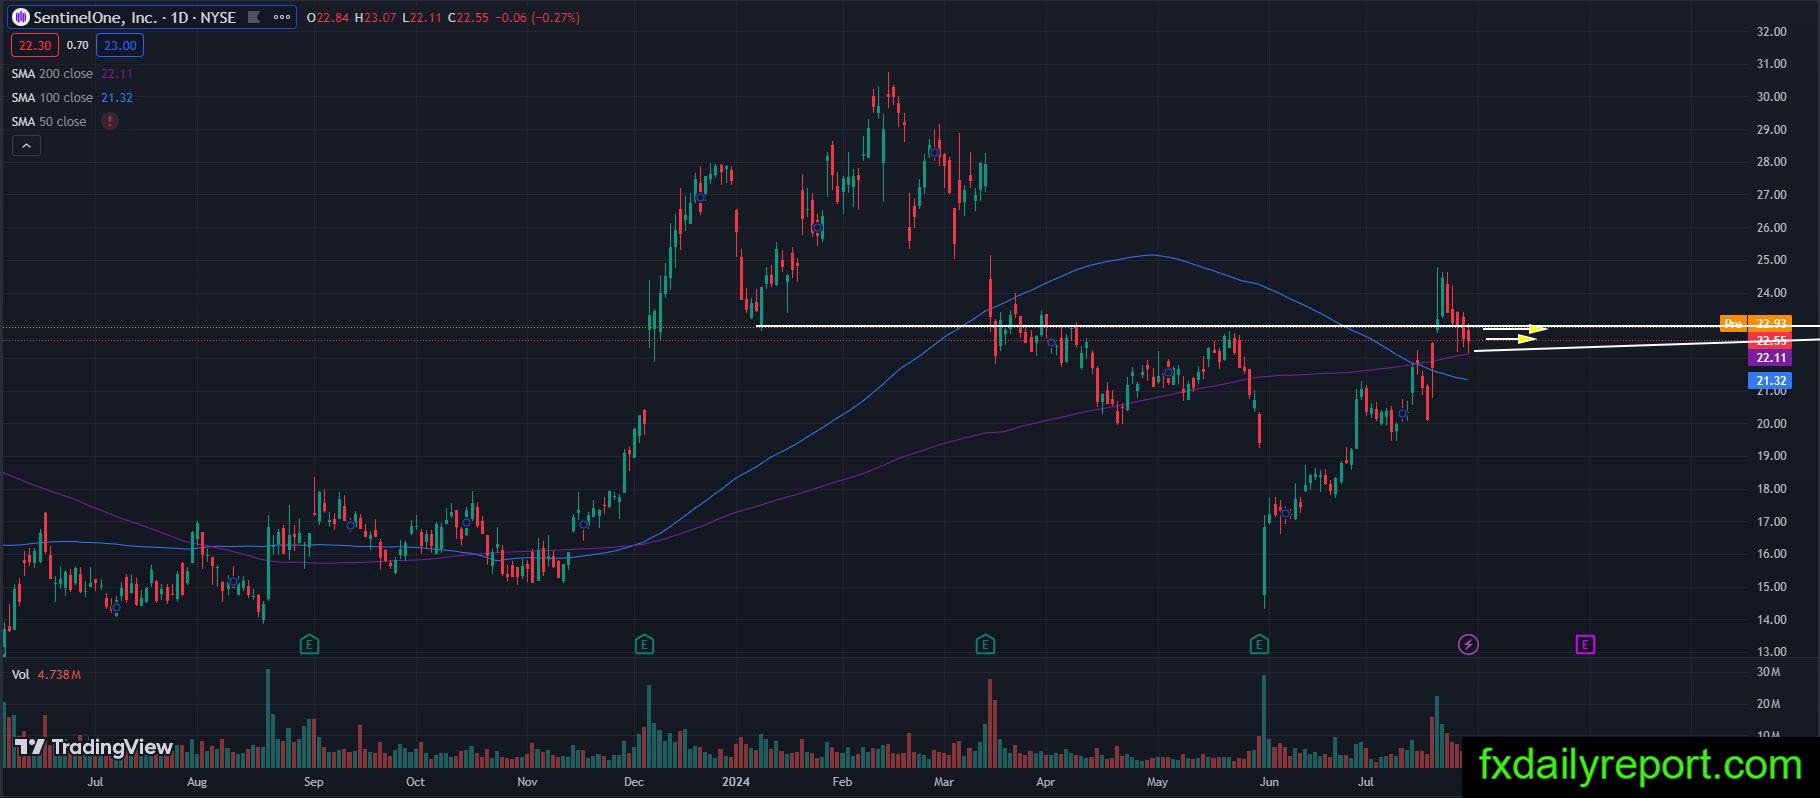Click the 16.00 price axis label
This screenshot has width=1820, height=798.
pyautogui.click(x=1771, y=554)
